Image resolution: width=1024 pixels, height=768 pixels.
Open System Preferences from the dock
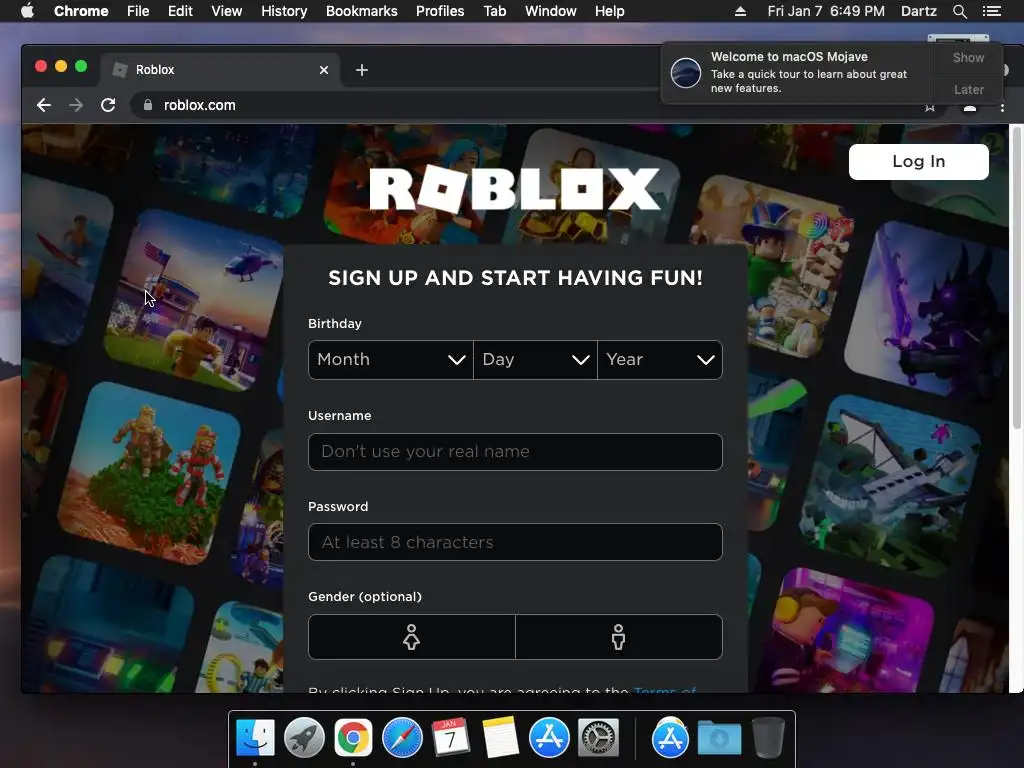pyautogui.click(x=598, y=738)
